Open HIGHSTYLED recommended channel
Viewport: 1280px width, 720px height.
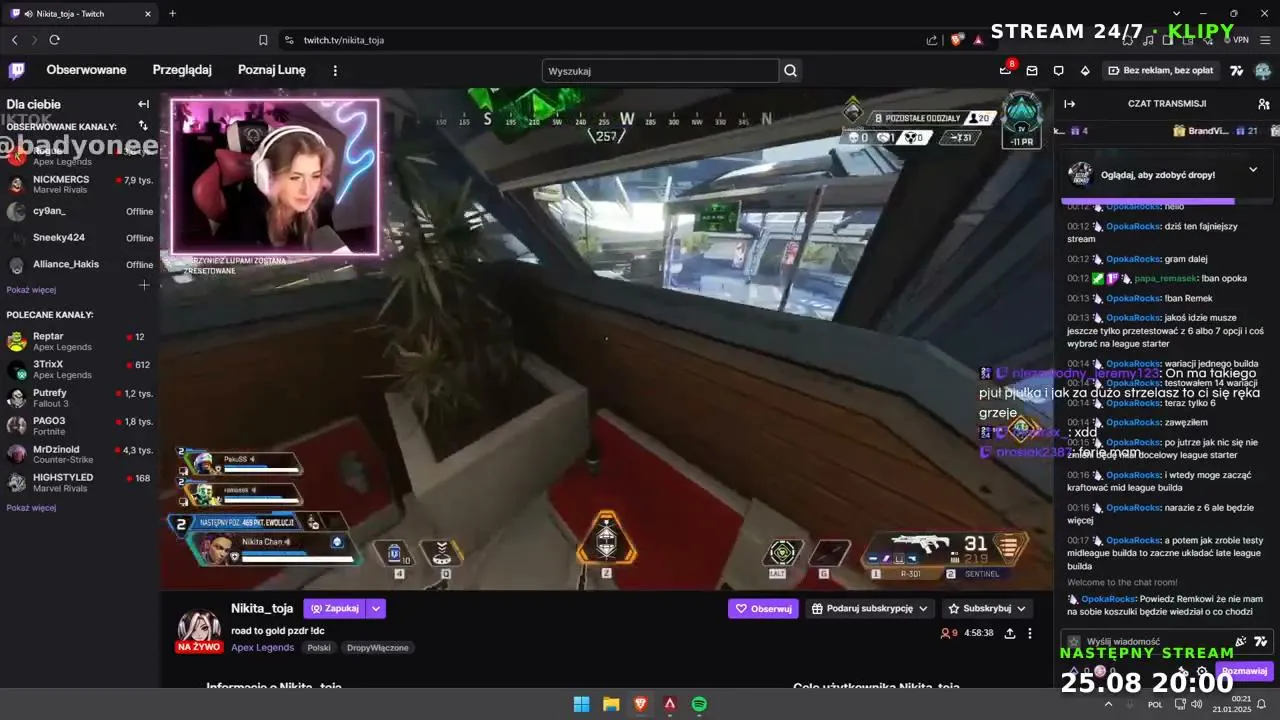coord(80,482)
